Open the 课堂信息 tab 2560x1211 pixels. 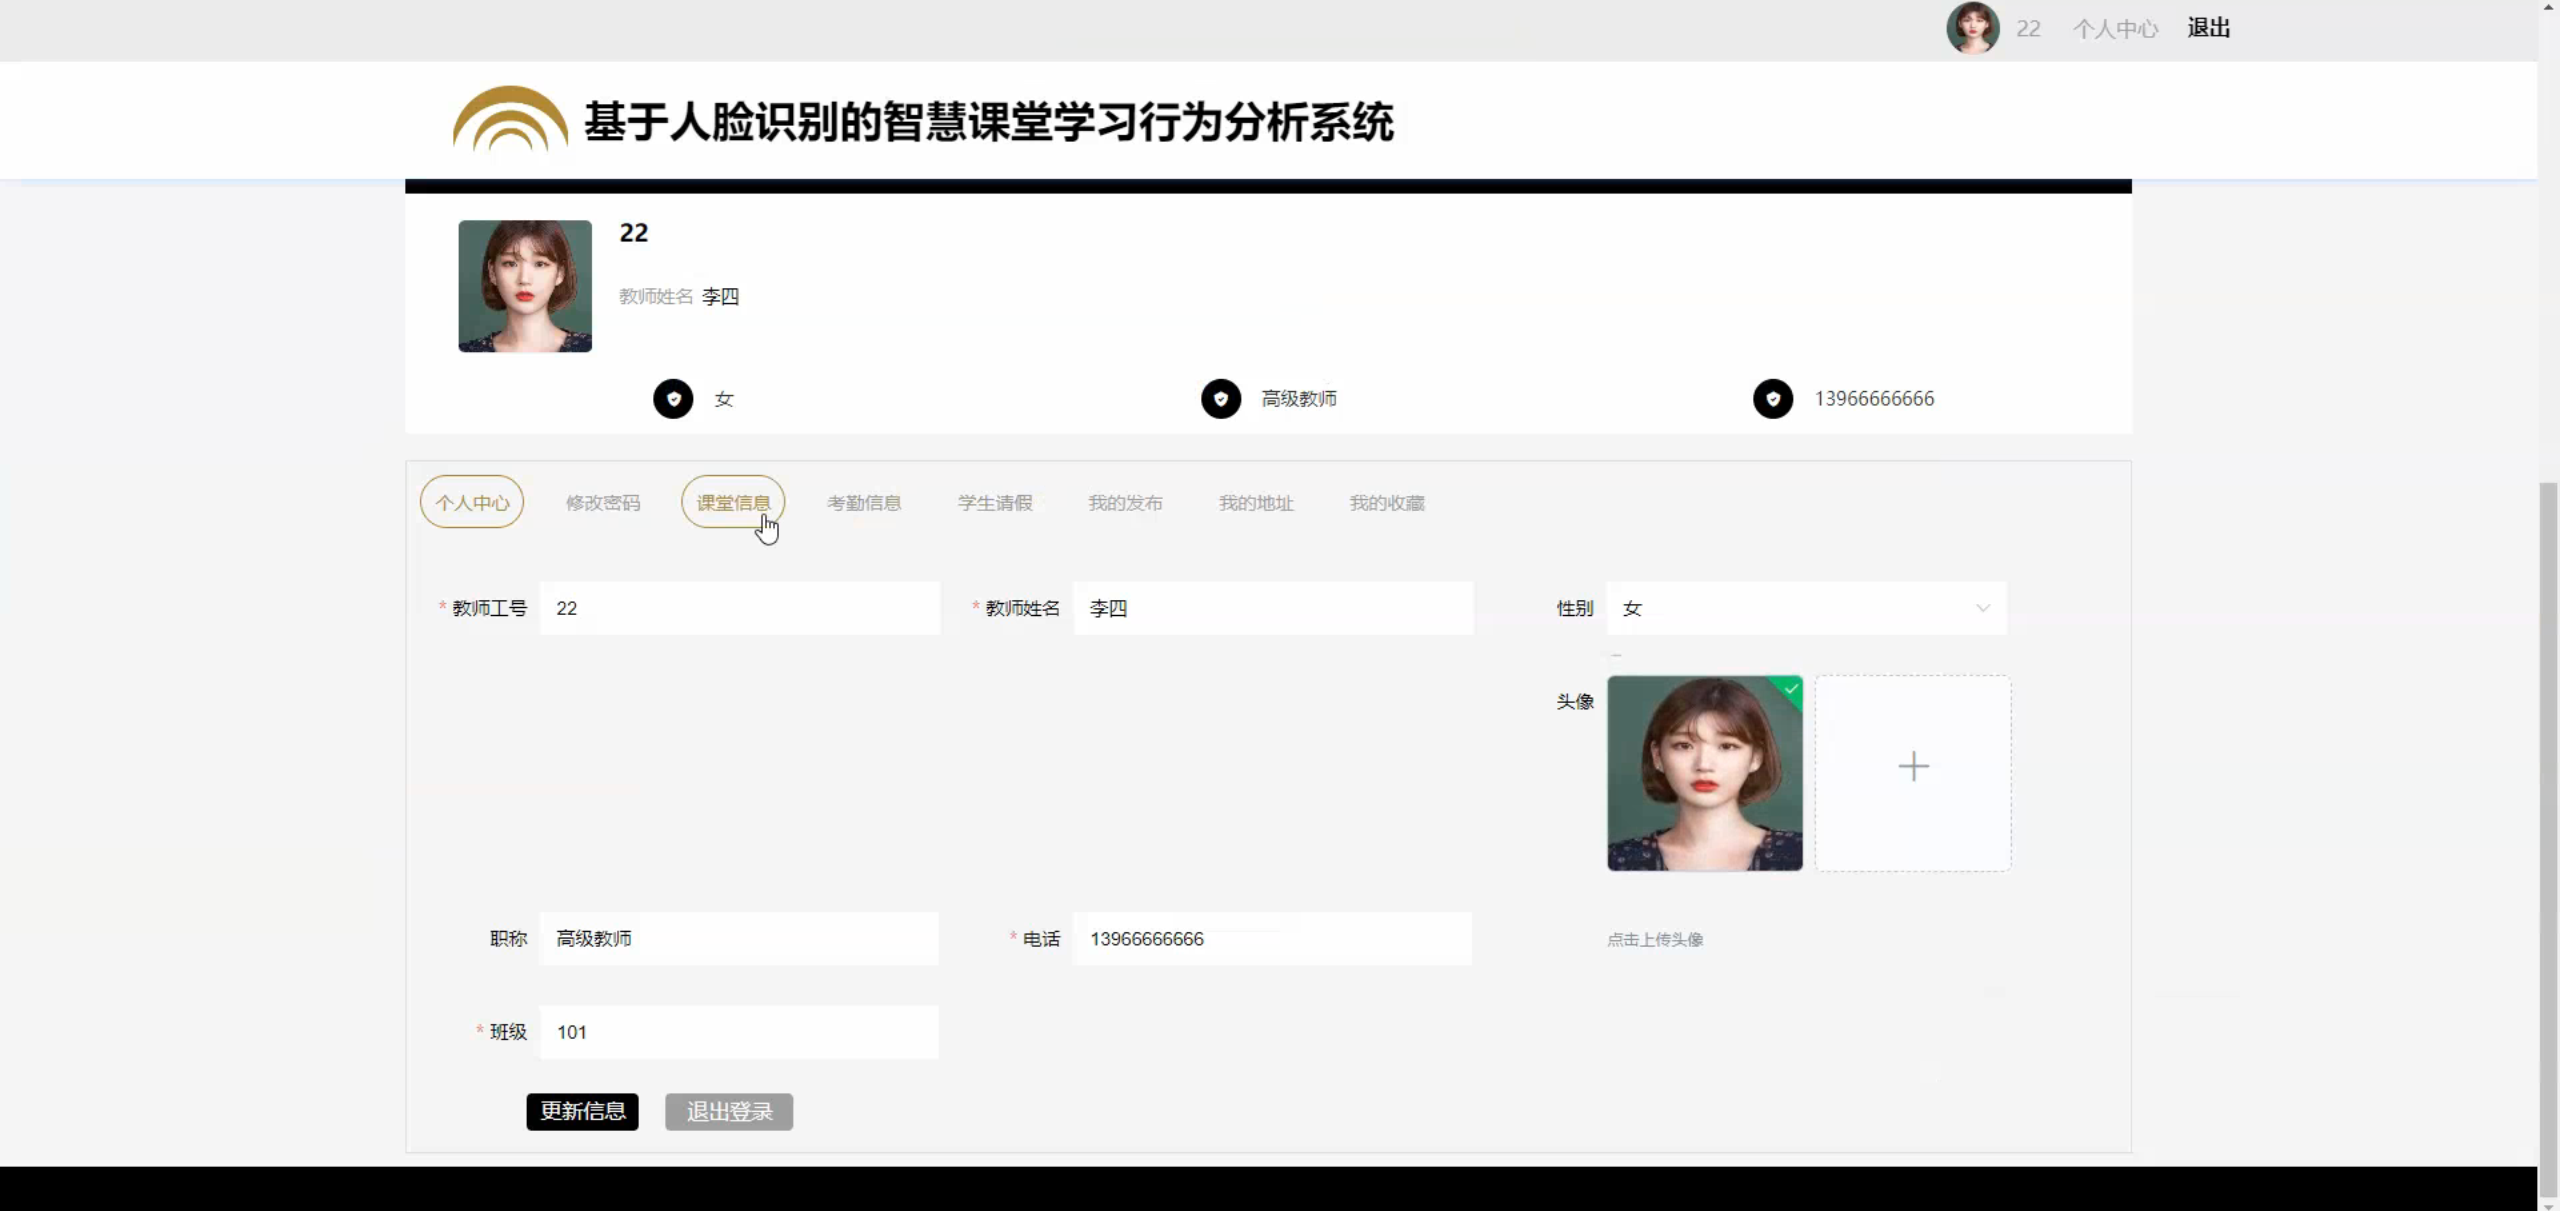click(733, 503)
